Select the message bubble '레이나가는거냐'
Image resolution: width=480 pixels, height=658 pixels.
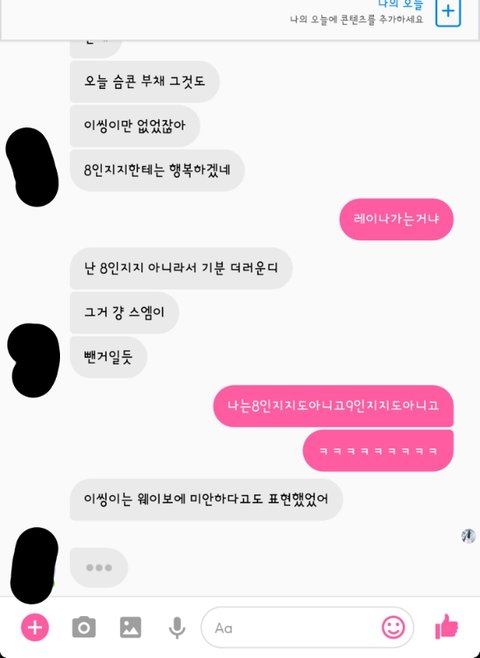(397, 219)
